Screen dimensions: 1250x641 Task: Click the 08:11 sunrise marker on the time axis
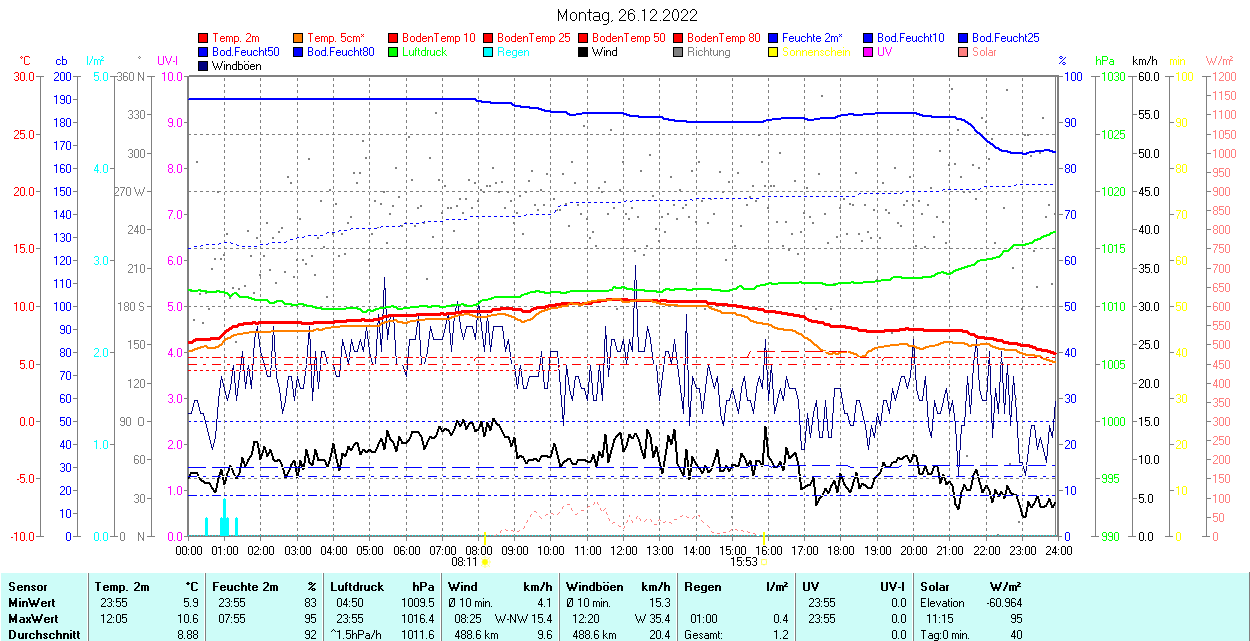point(464,562)
